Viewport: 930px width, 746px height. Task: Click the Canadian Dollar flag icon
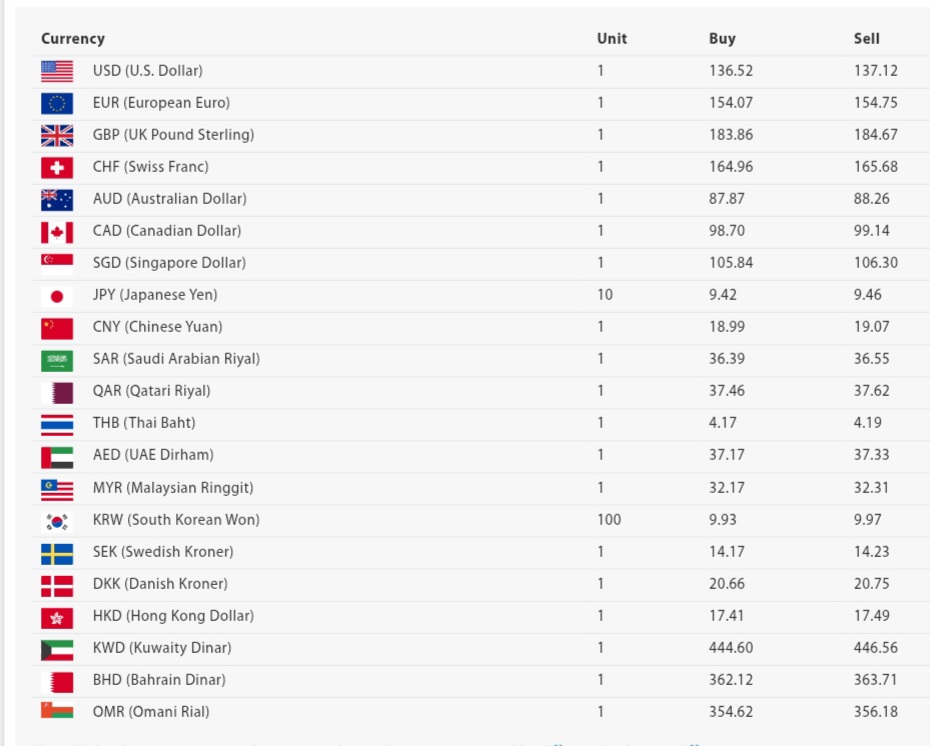point(57,232)
